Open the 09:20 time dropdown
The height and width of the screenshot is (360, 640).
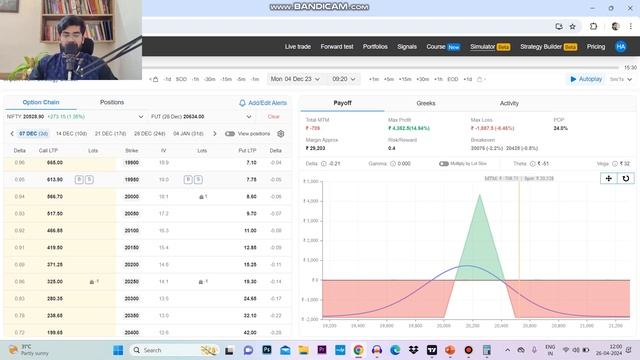(x=344, y=79)
